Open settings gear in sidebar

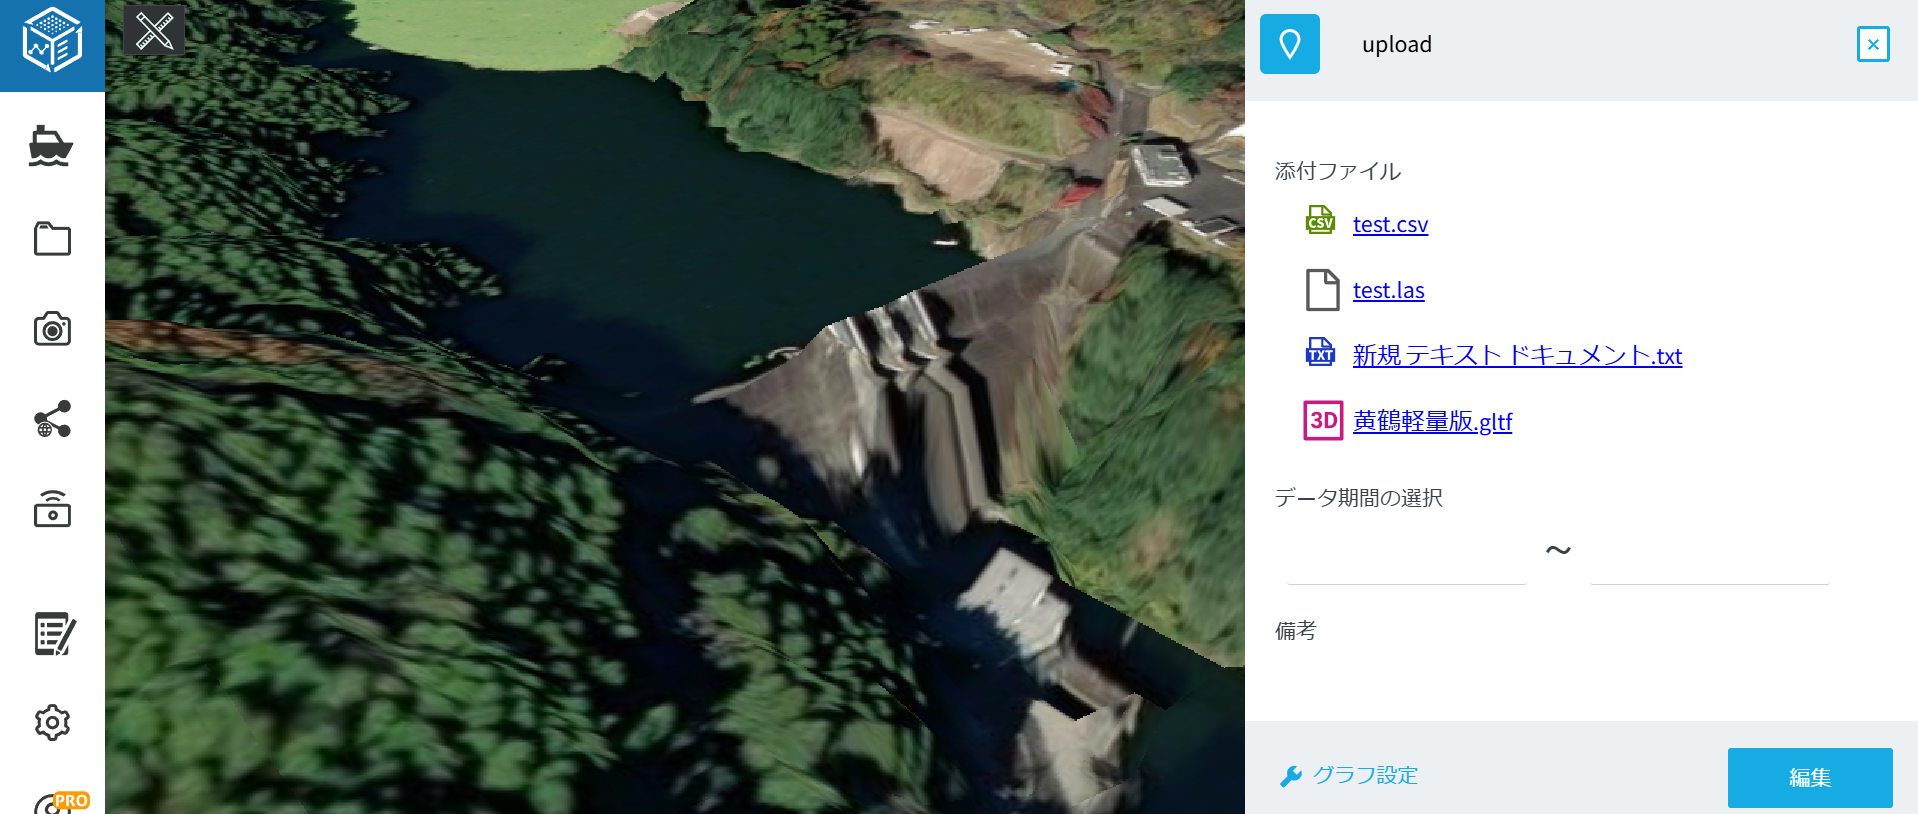point(52,722)
